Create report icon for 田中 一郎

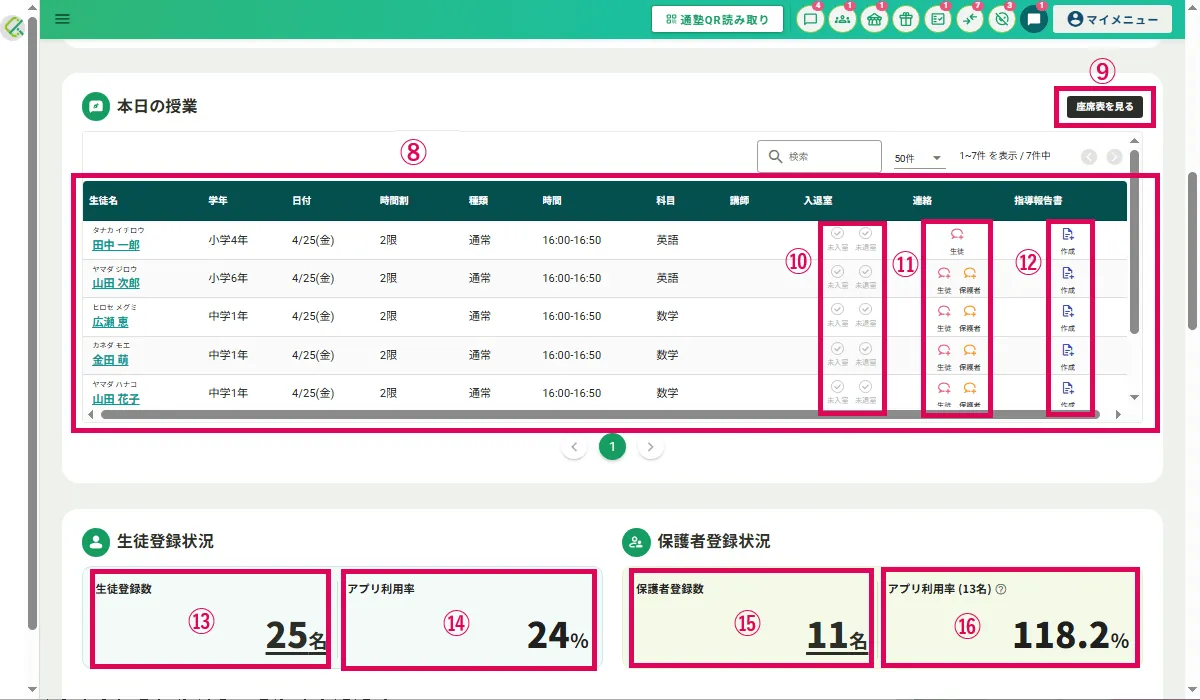[1068, 234]
